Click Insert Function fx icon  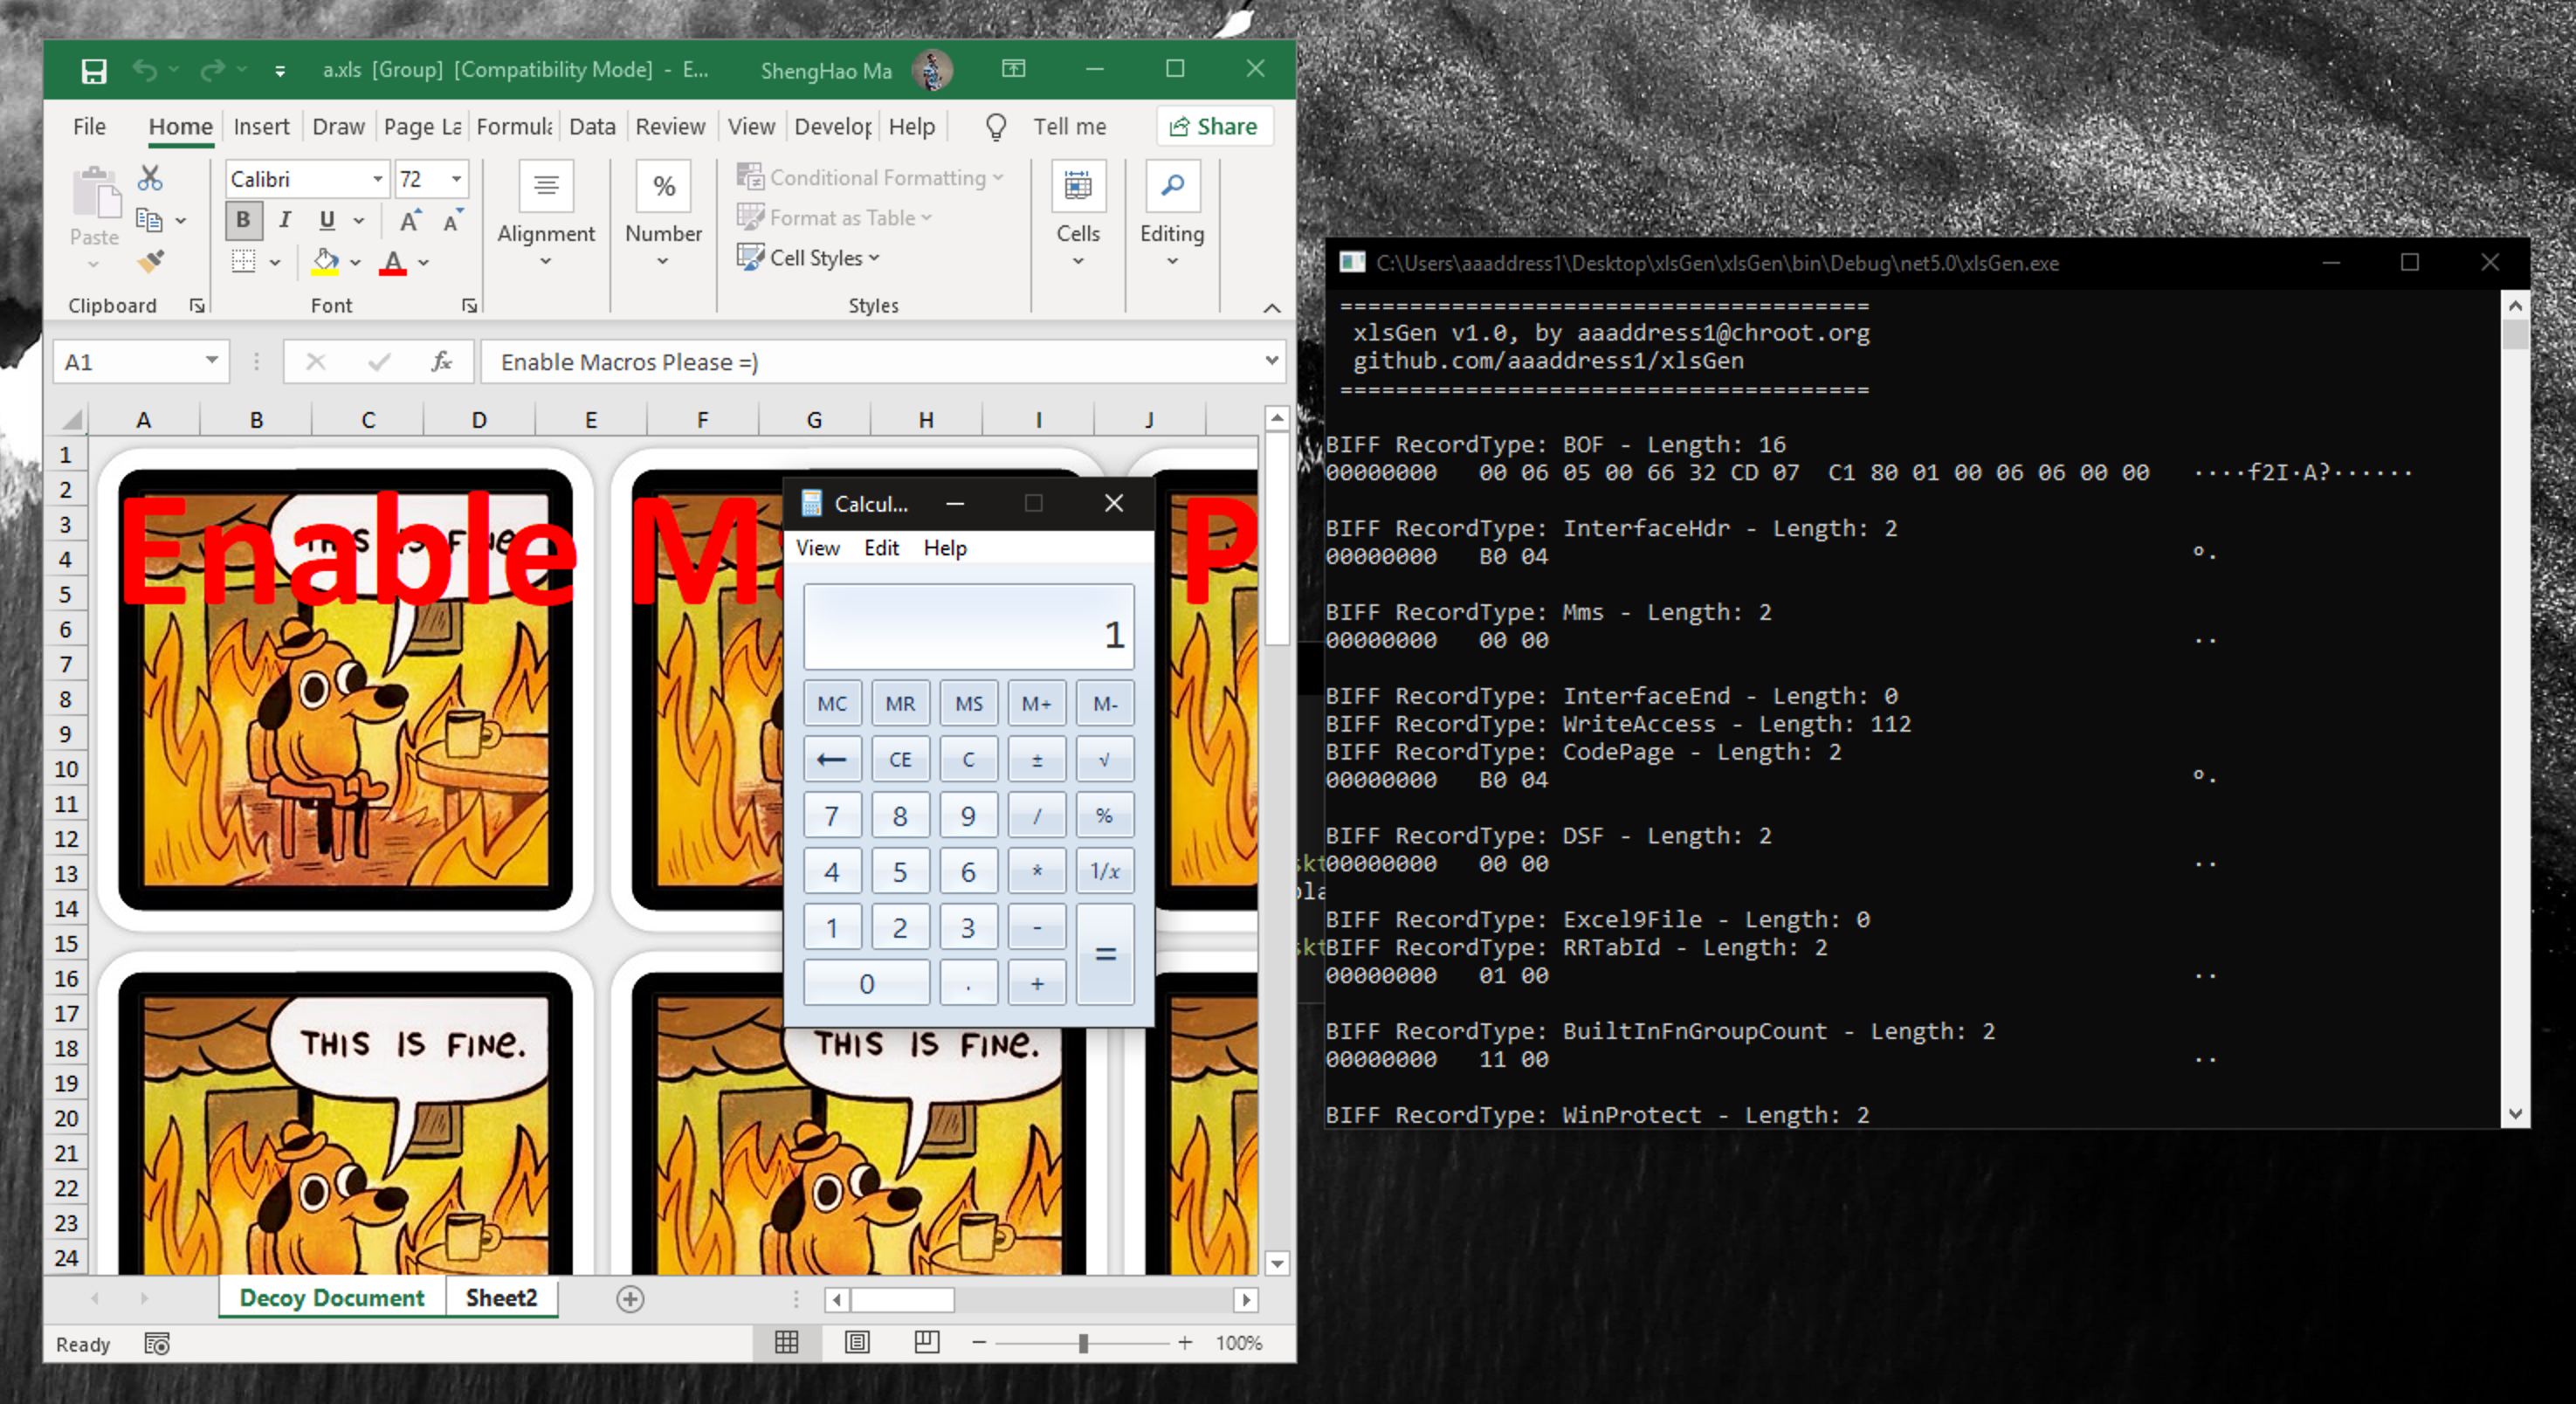[441, 361]
